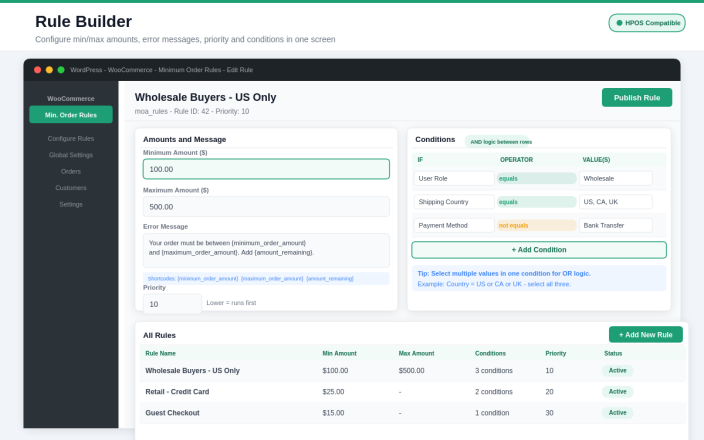Image resolution: width=704 pixels, height=440 pixels.
Task: Click the '3 conditions' cell
Action: pos(493,370)
